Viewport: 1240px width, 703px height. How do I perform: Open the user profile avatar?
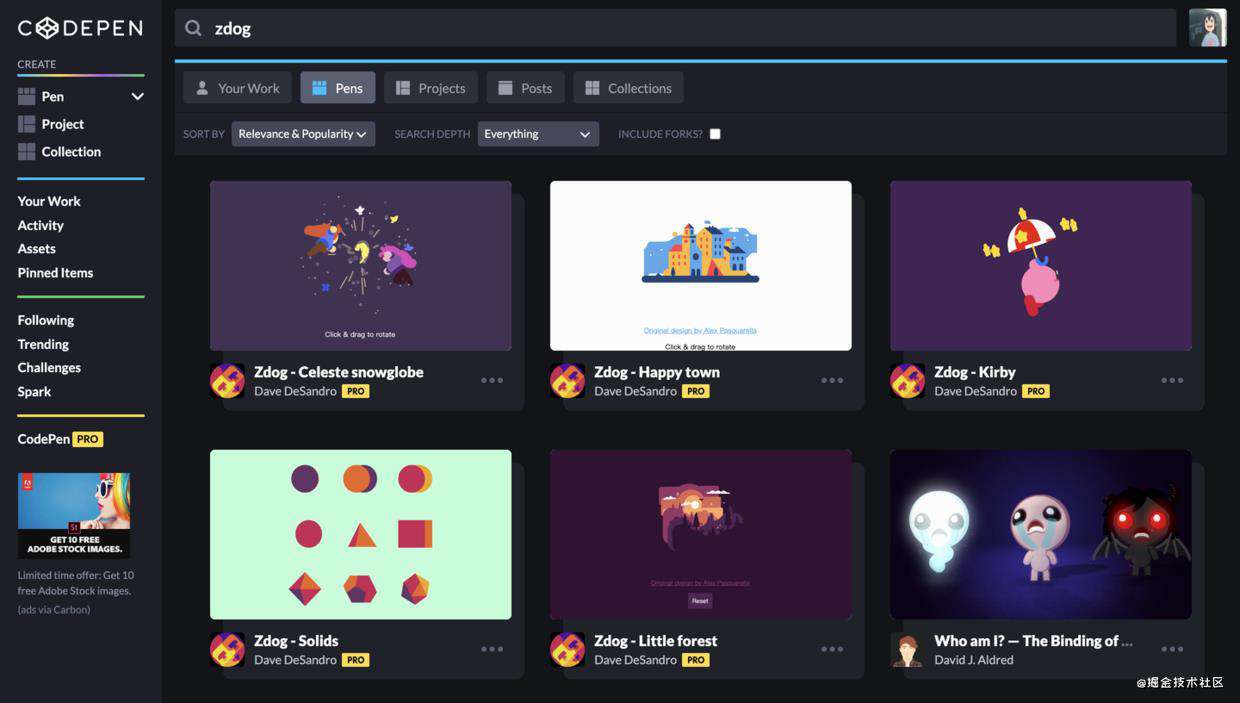[1207, 28]
